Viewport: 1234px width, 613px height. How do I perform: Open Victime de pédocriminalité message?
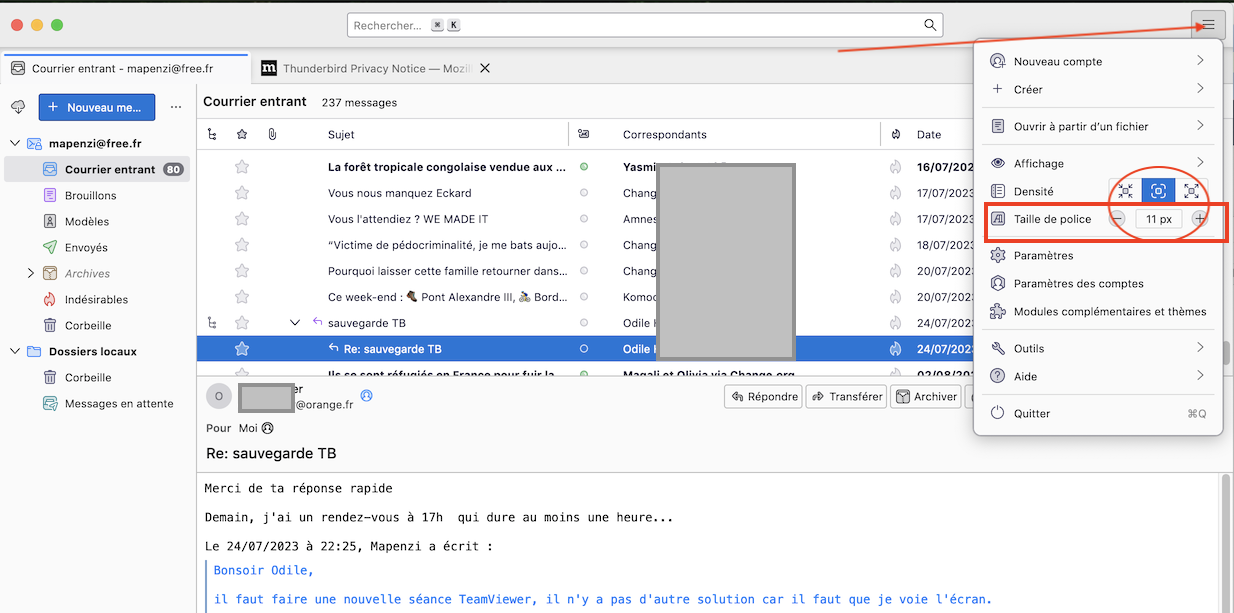click(x=449, y=245)
